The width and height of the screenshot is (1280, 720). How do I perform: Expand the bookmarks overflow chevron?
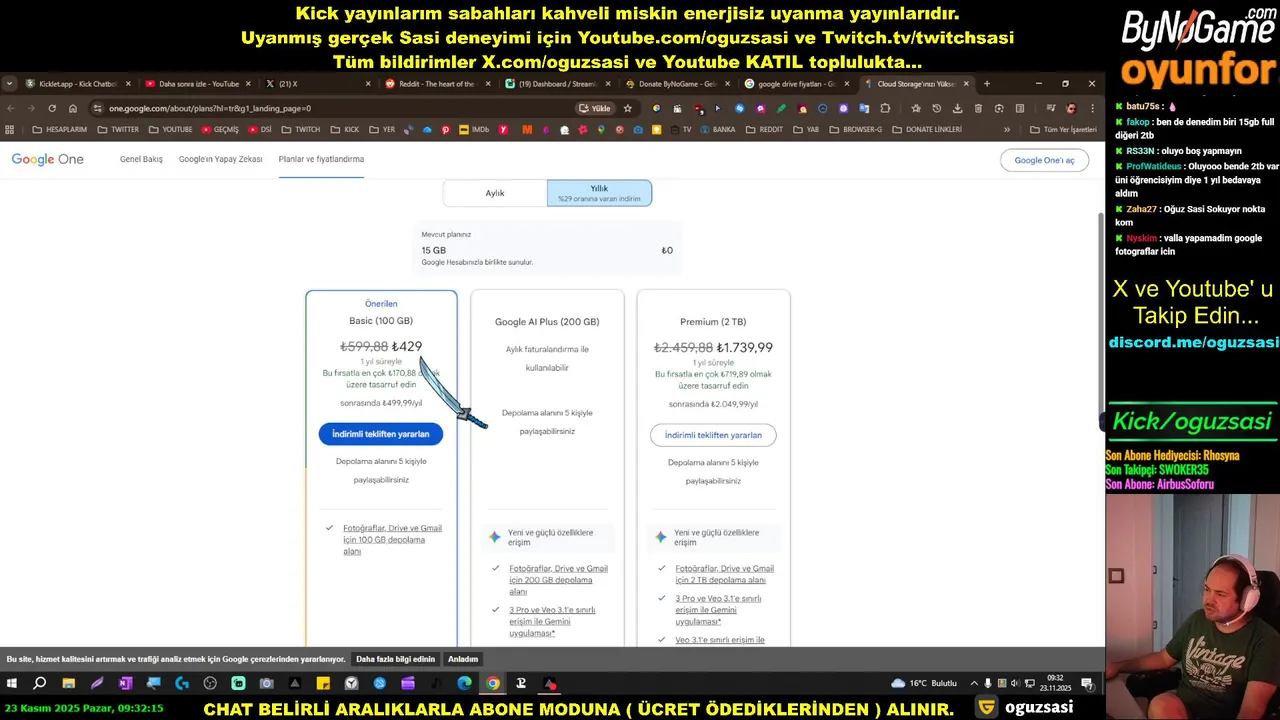tap(1007, 129)
